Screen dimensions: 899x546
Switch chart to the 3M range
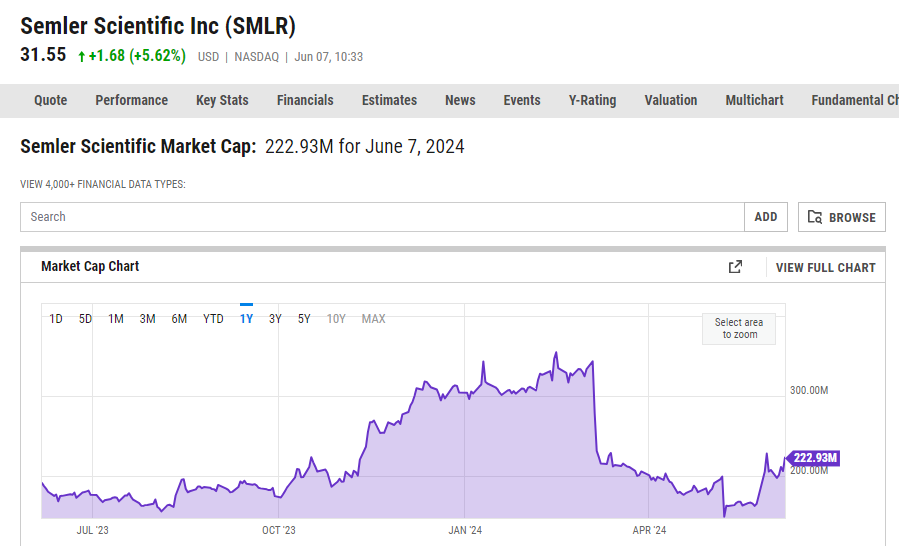coord(147,319)
